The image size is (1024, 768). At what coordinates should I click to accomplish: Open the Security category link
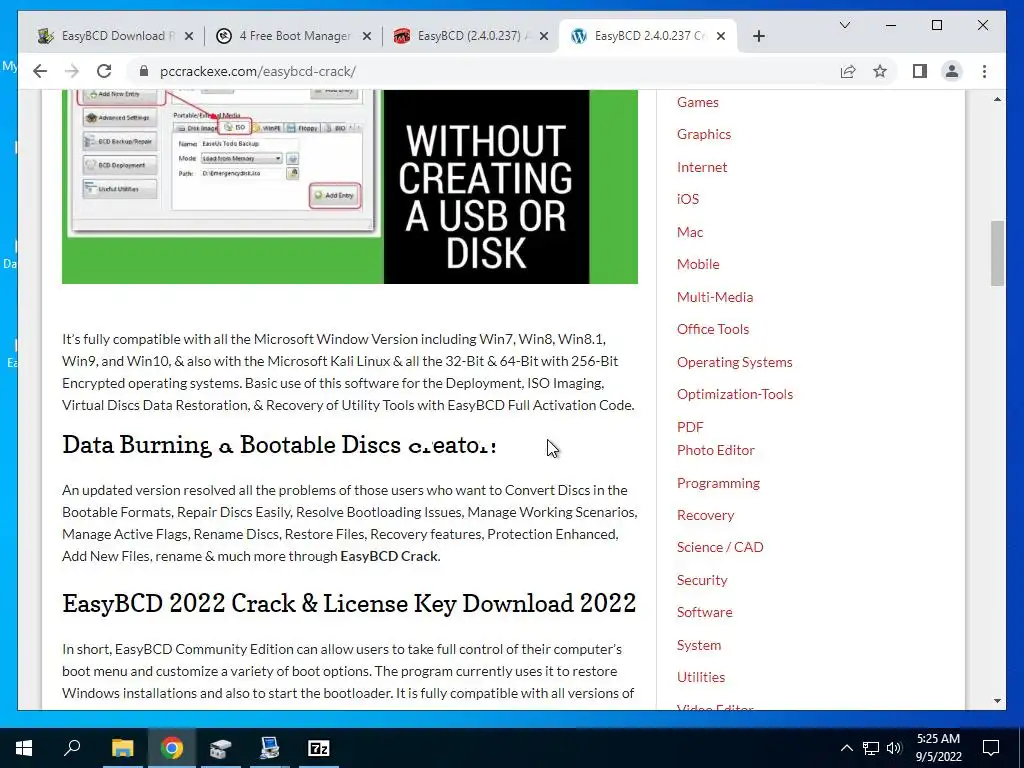(x=702, y=579)
